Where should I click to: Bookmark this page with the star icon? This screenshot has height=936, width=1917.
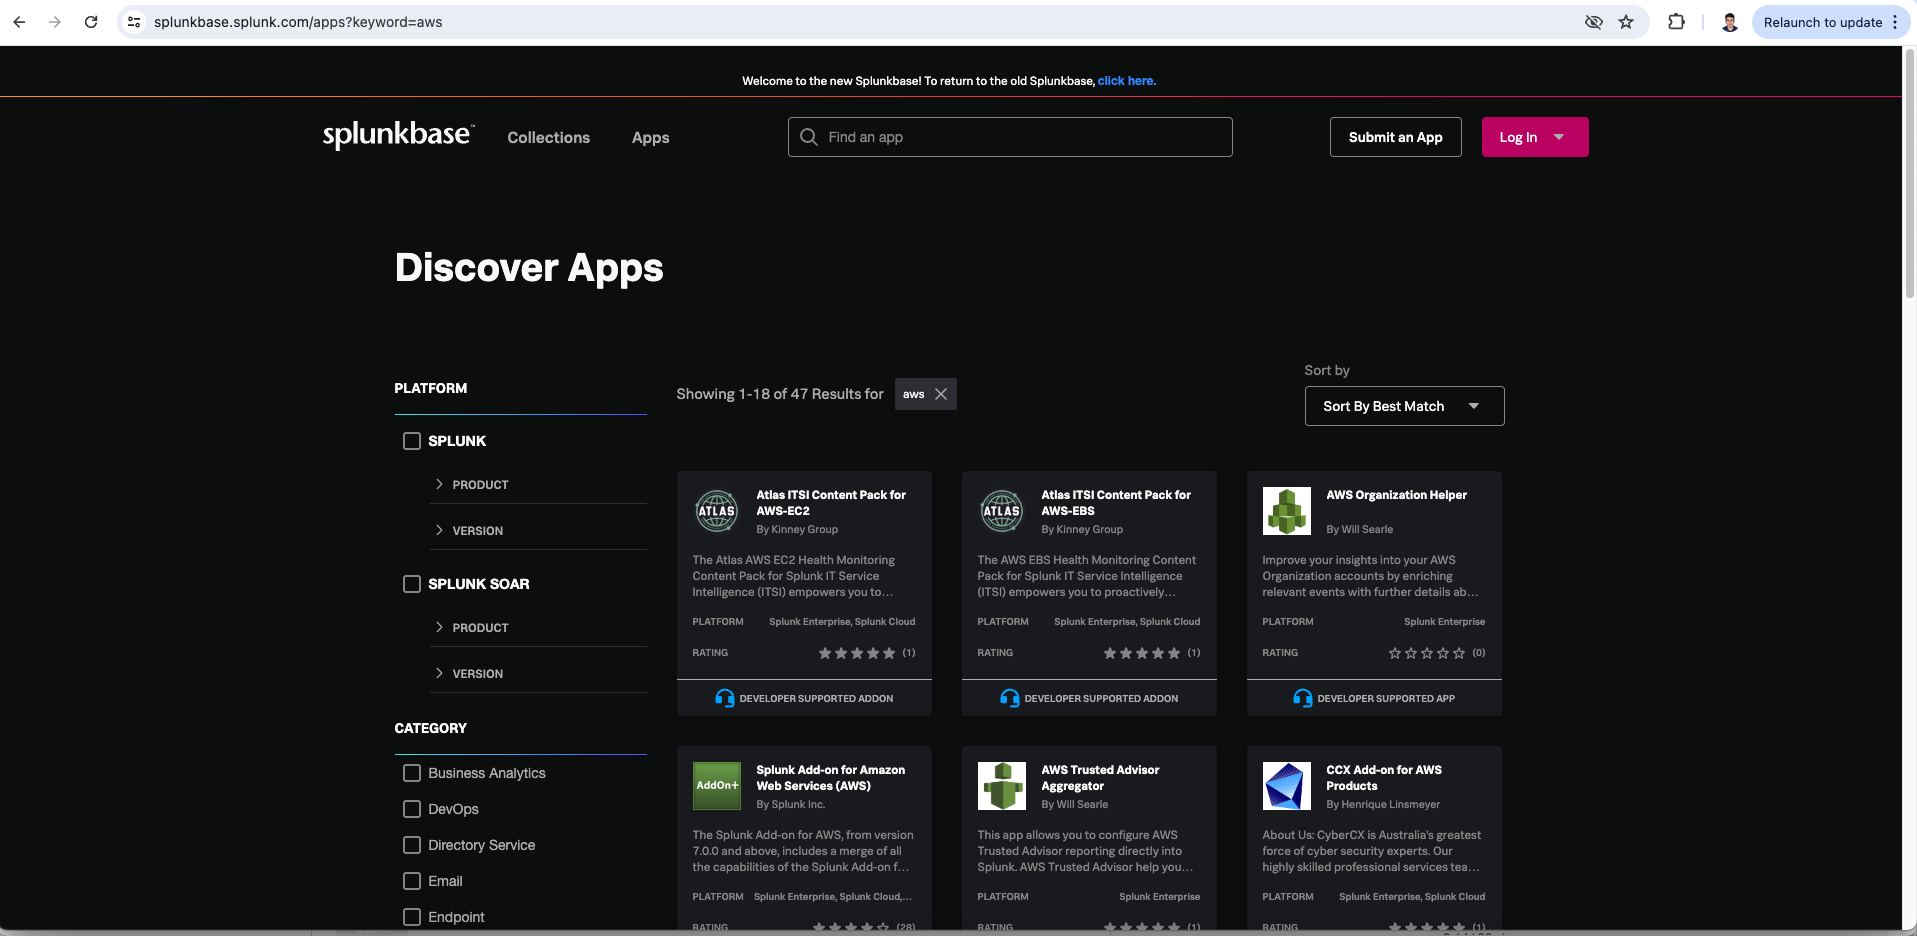[x=1626, y=22]
